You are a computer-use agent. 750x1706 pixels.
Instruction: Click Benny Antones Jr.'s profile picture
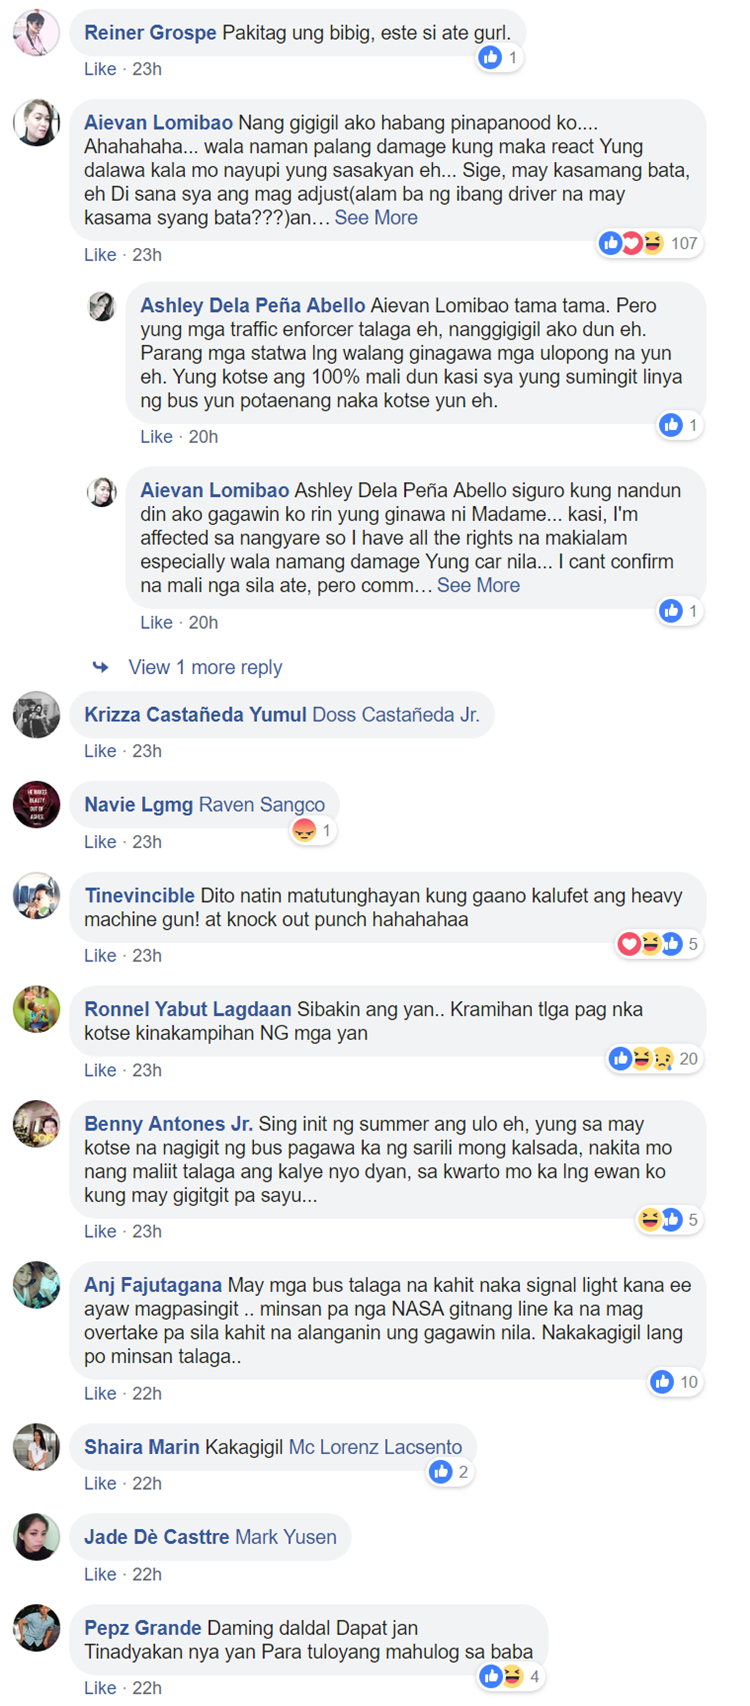pos(36,1124)
